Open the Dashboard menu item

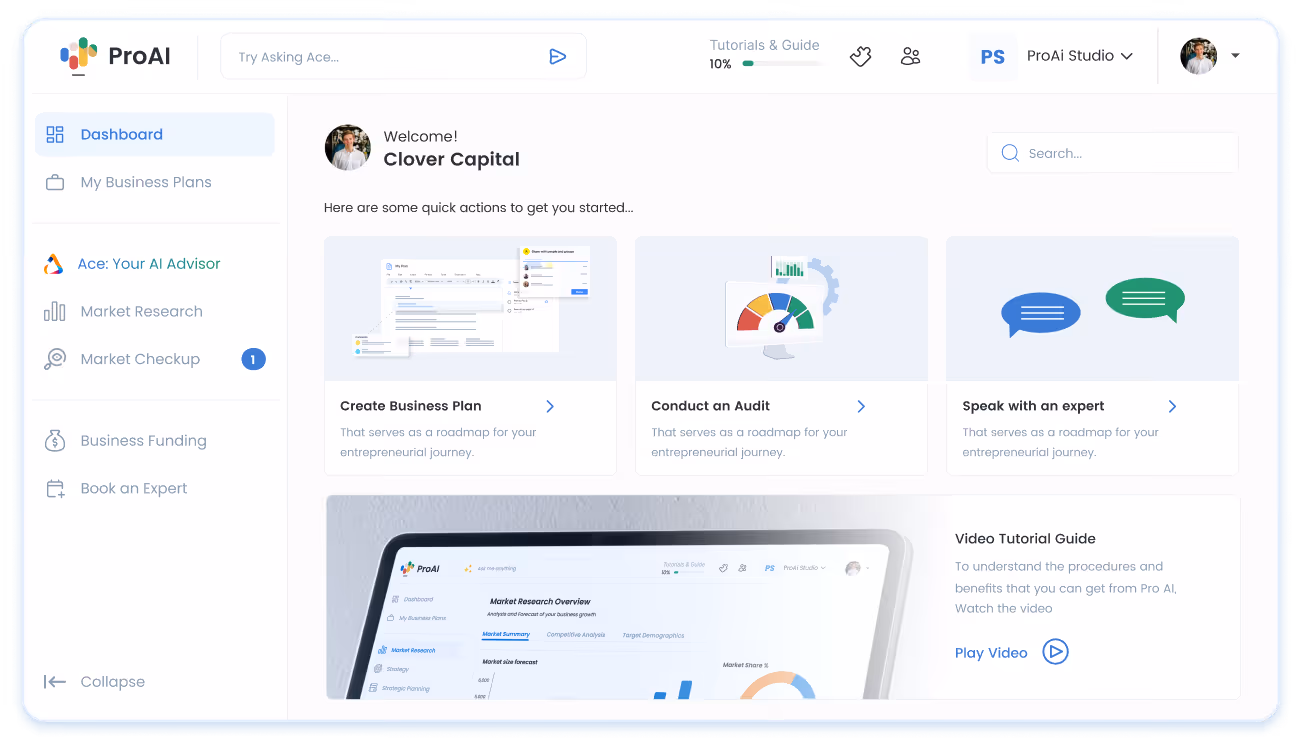pos(121,133)
